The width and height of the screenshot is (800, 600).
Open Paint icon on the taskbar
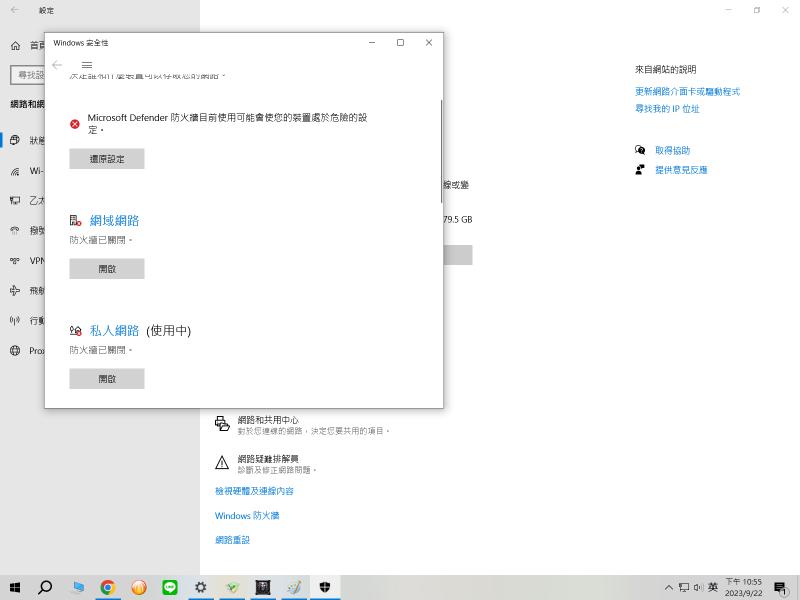[294, 588]
